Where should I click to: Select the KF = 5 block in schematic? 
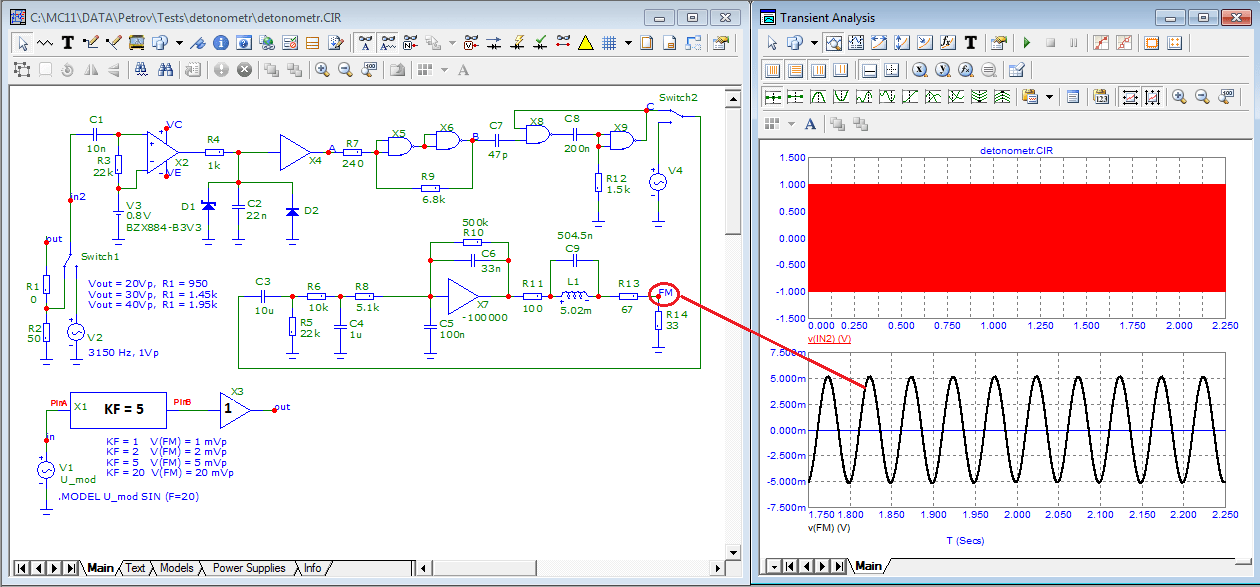pos(118,409)
